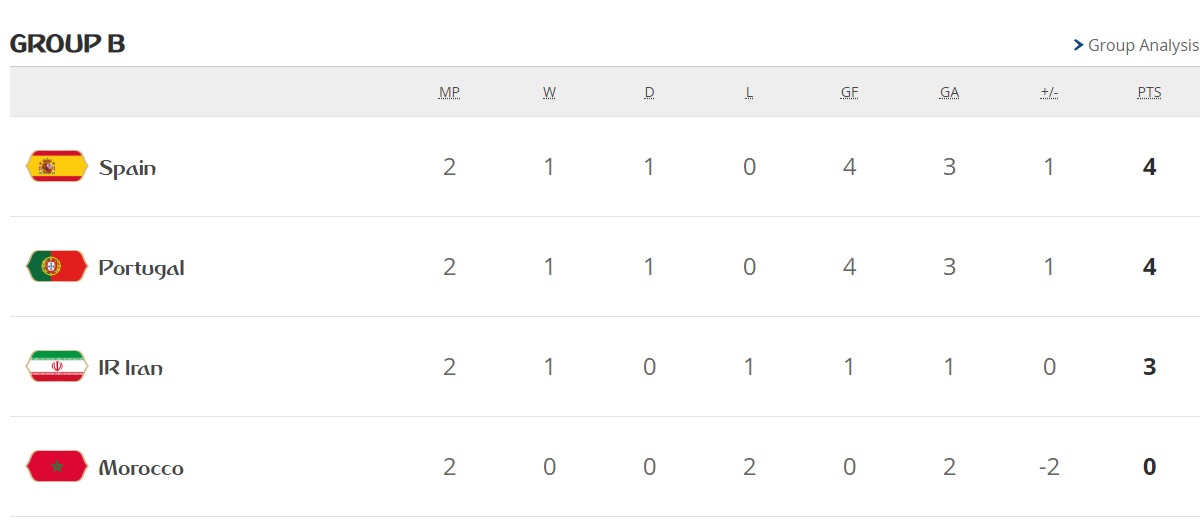Screen dimensions: 1204x526
Task: Click the Portugal flag icon
Action: pos(56,266)
